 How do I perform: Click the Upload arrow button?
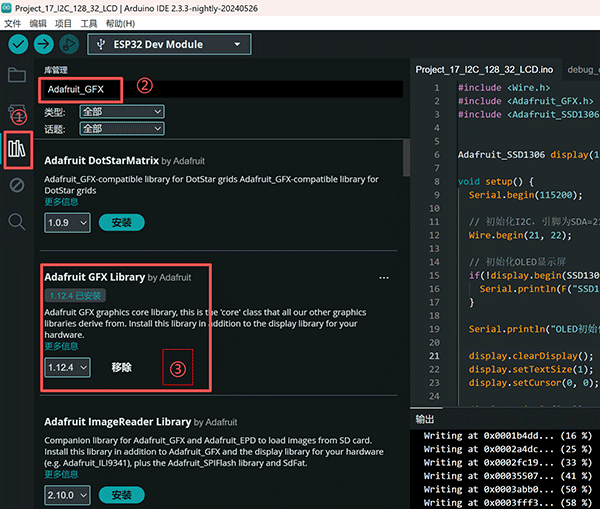(44, 44)
